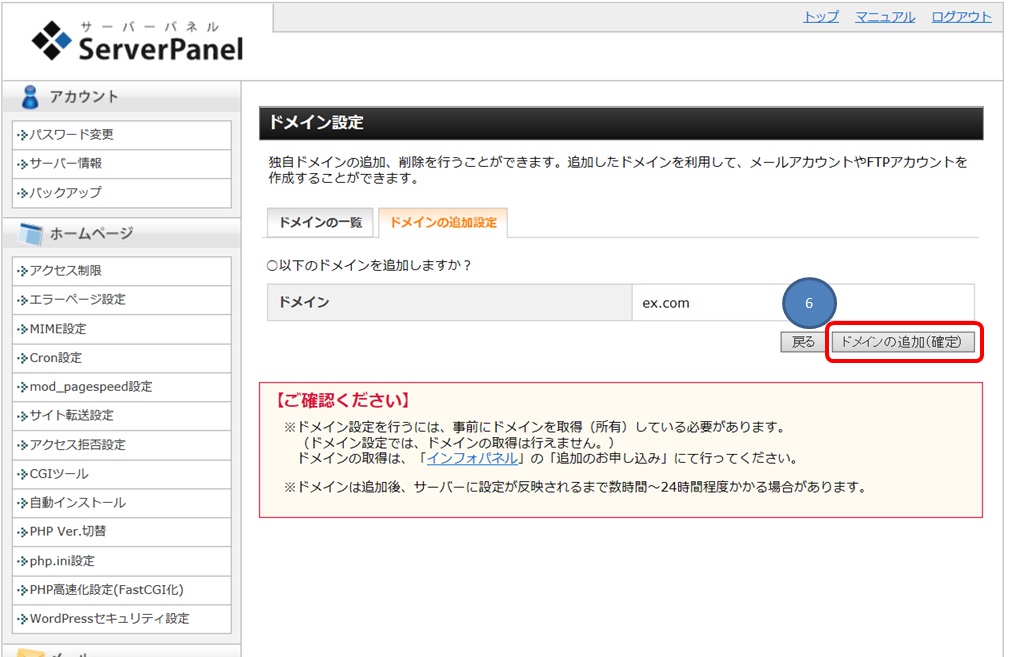Go to バックアップ in sidebar
1013x657 pixels.
(65, 193)
